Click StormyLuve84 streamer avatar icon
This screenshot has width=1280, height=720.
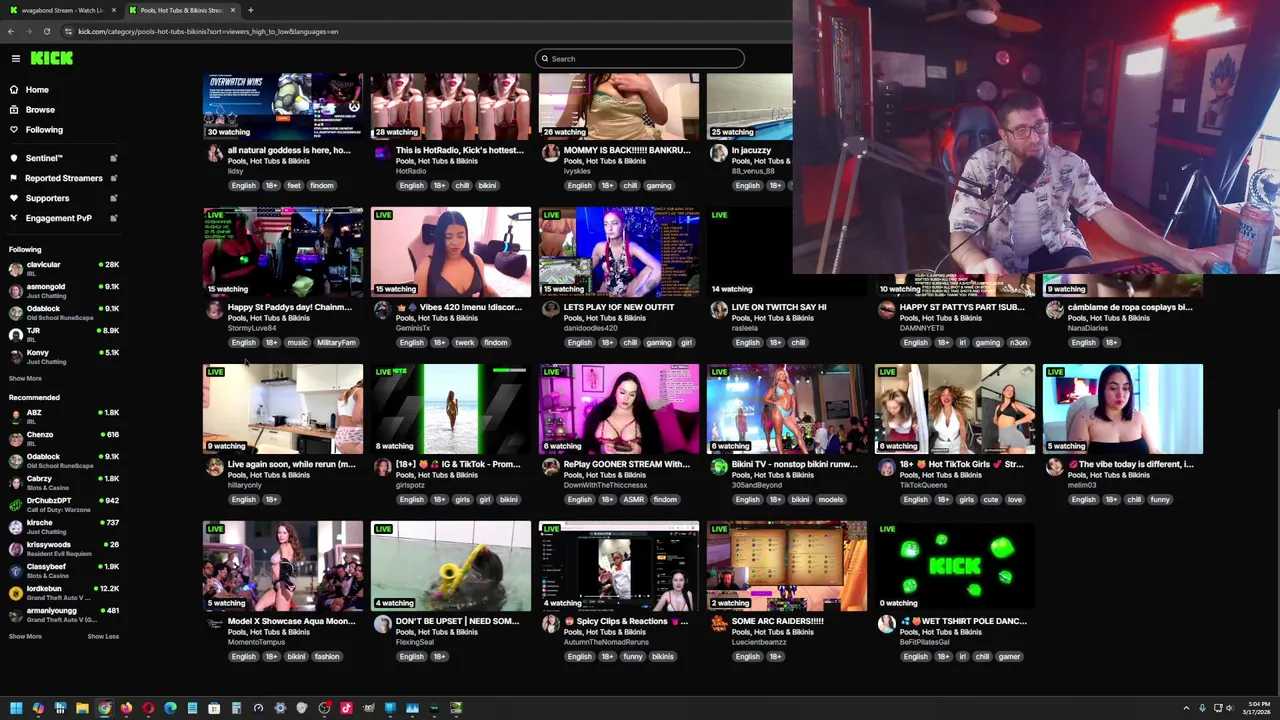[214, 310]
